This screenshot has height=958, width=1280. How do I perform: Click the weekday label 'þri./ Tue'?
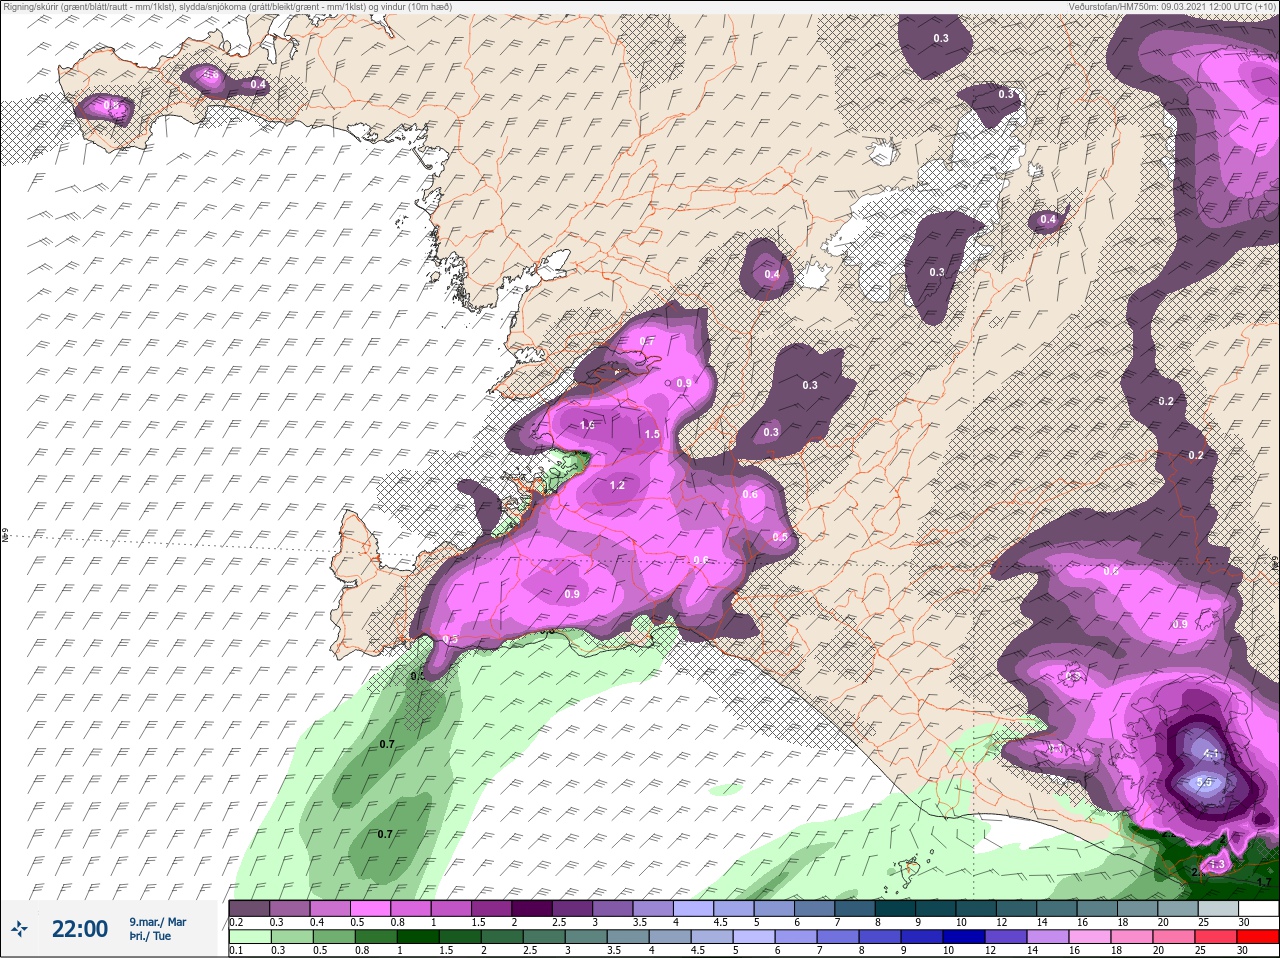pyautogui.click(x=150, y=937)
